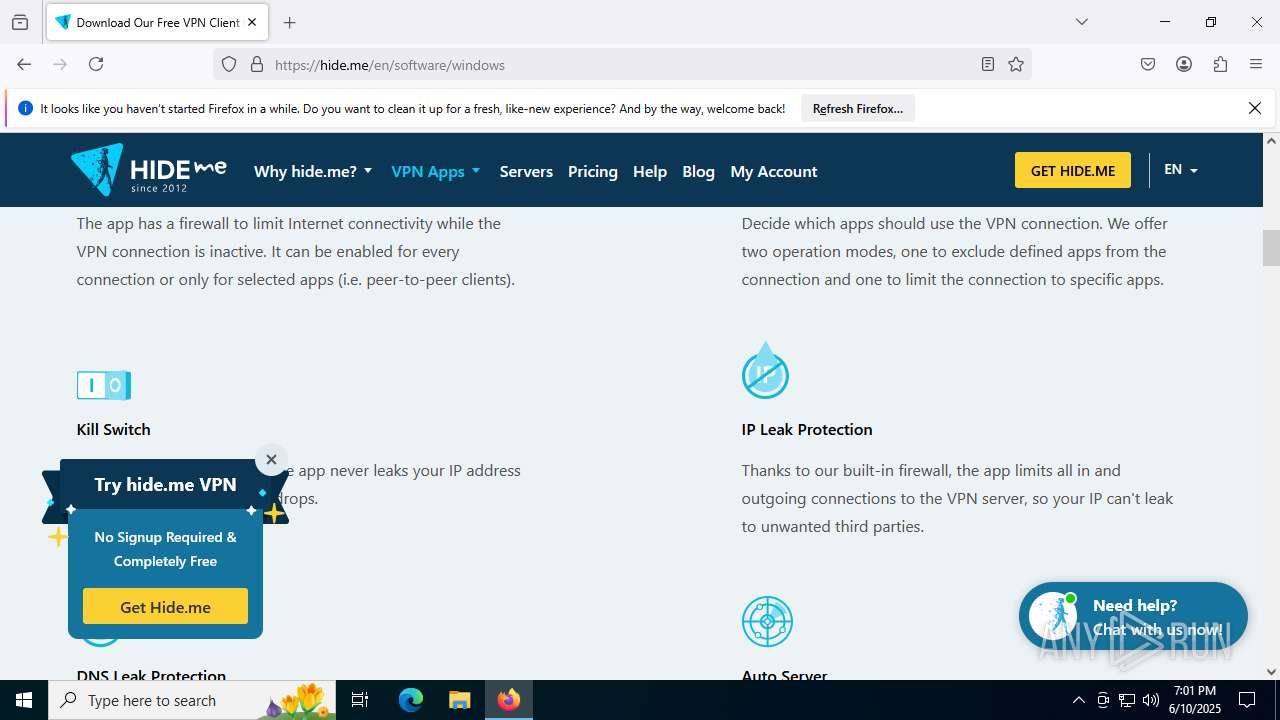Image resolution: width=1280 pixels, height=720 pixels.
Task: Click the hide.me logo in the header
Action: [x=149, y=170]
